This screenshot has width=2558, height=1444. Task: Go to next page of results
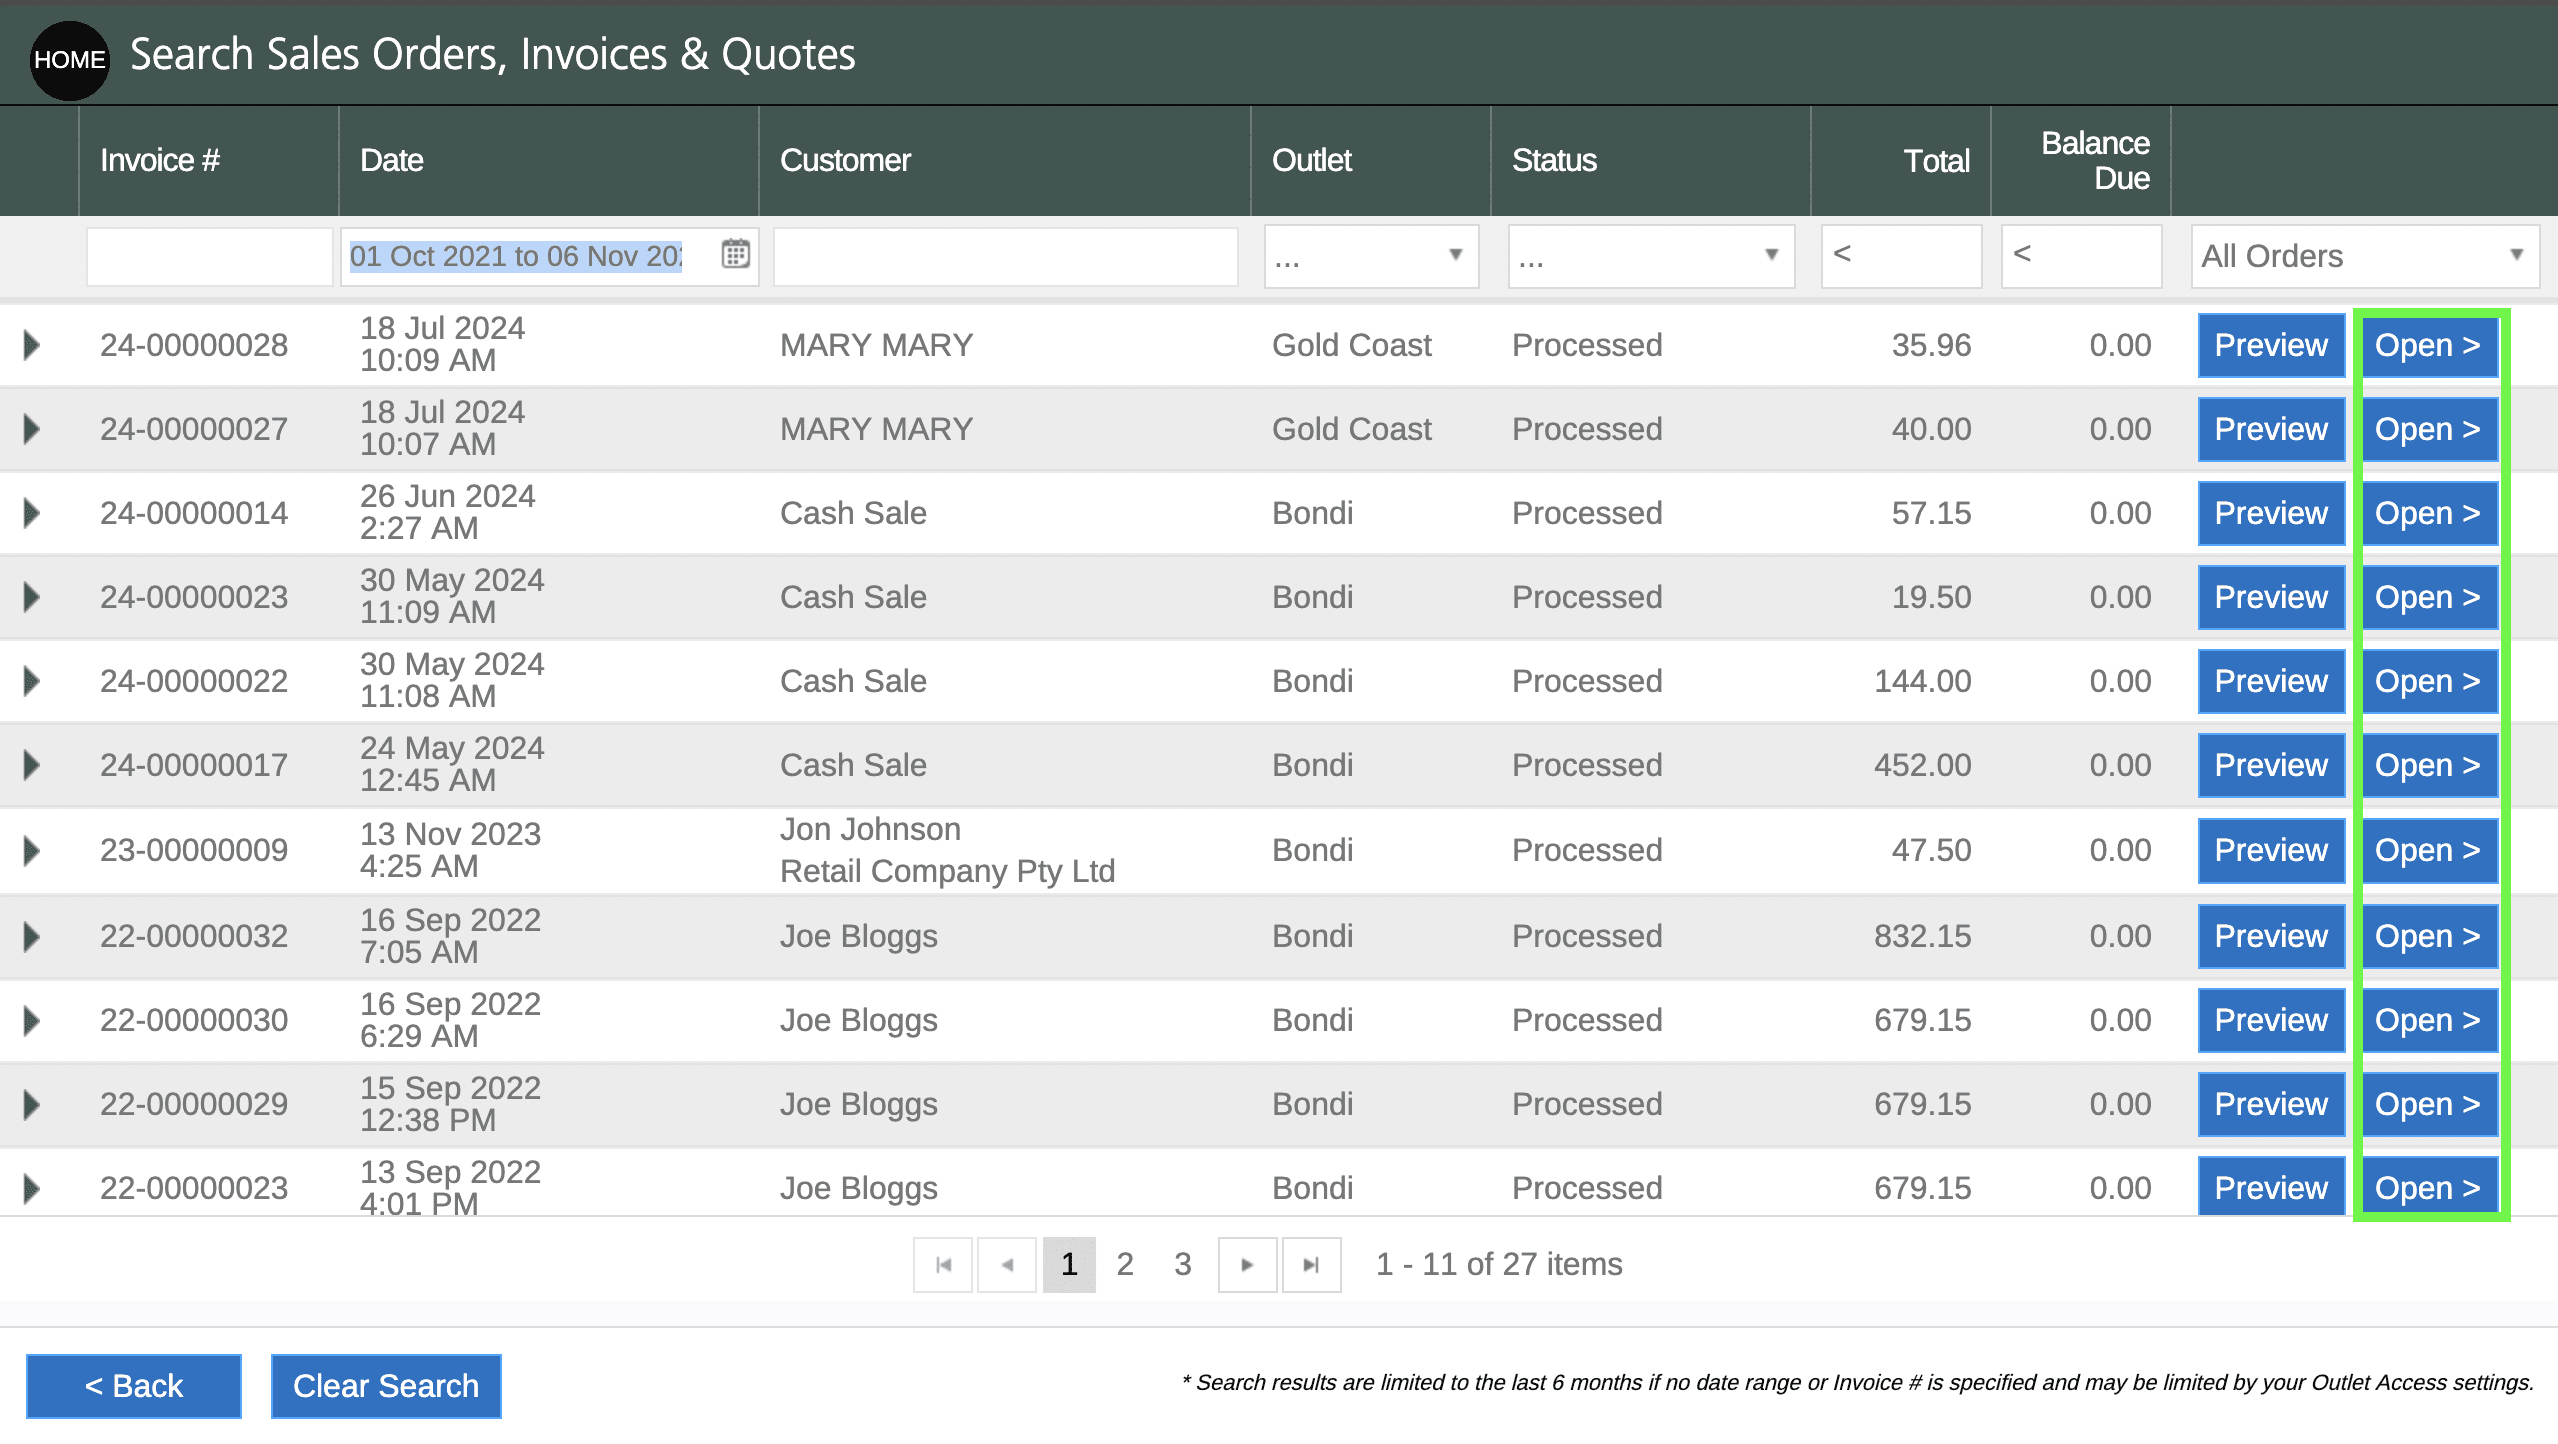(1247, 1264)
